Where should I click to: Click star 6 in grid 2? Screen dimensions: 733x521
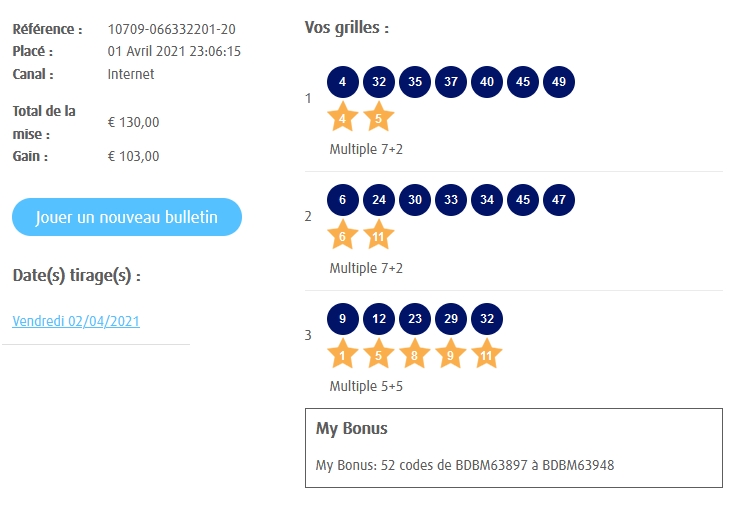tap(343, 236)
